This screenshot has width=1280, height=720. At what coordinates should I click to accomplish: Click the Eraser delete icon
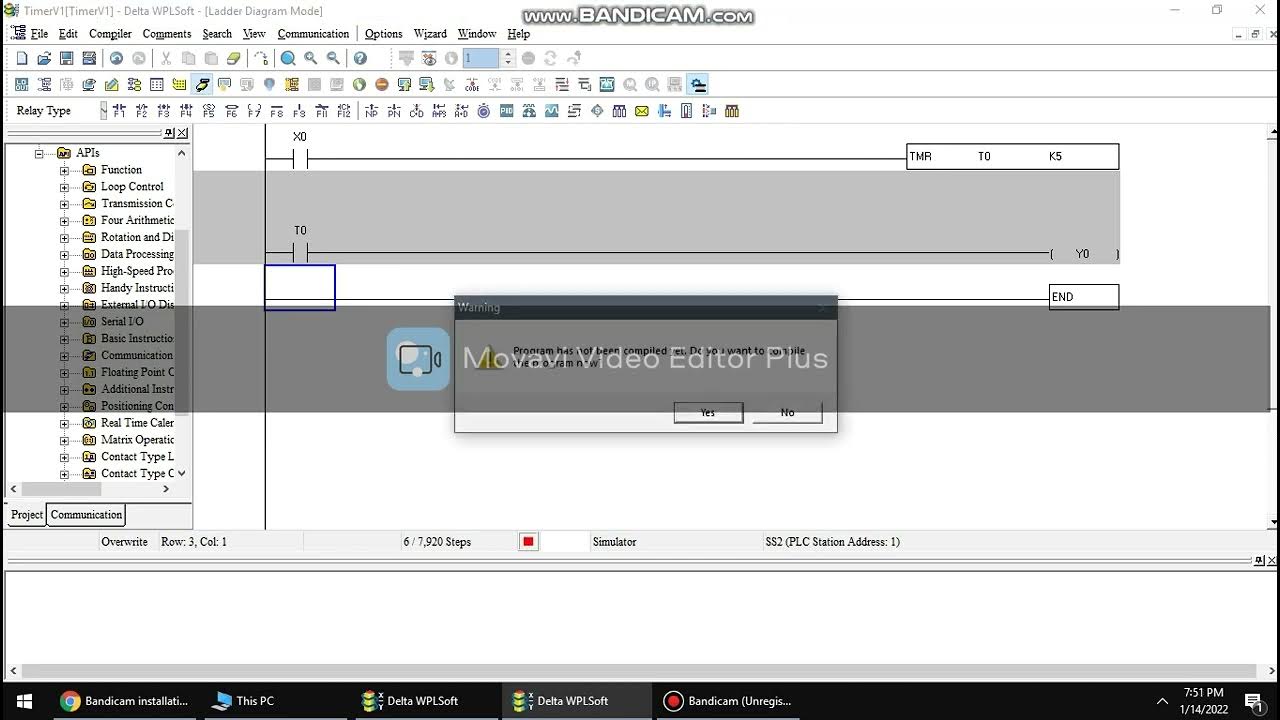click(x=234, y=59)
